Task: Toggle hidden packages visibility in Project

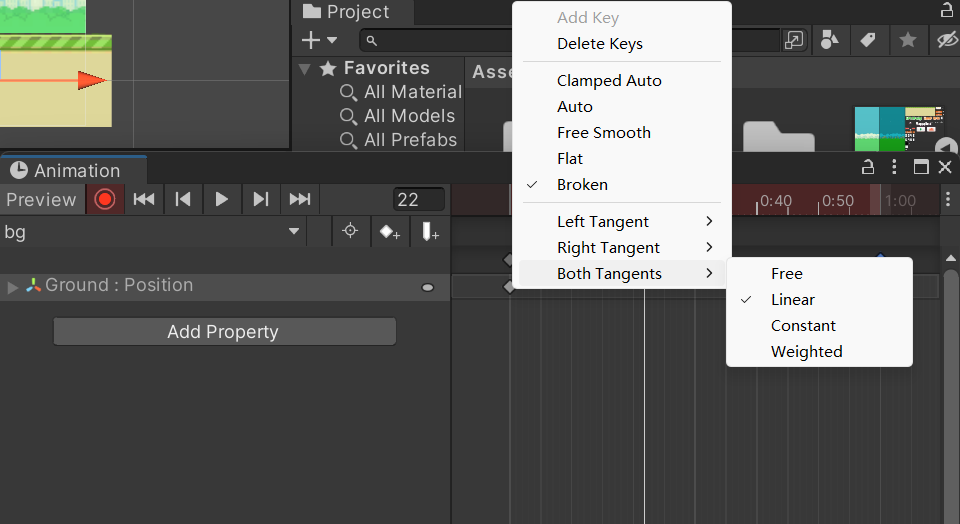Action: tap(944, 40)
